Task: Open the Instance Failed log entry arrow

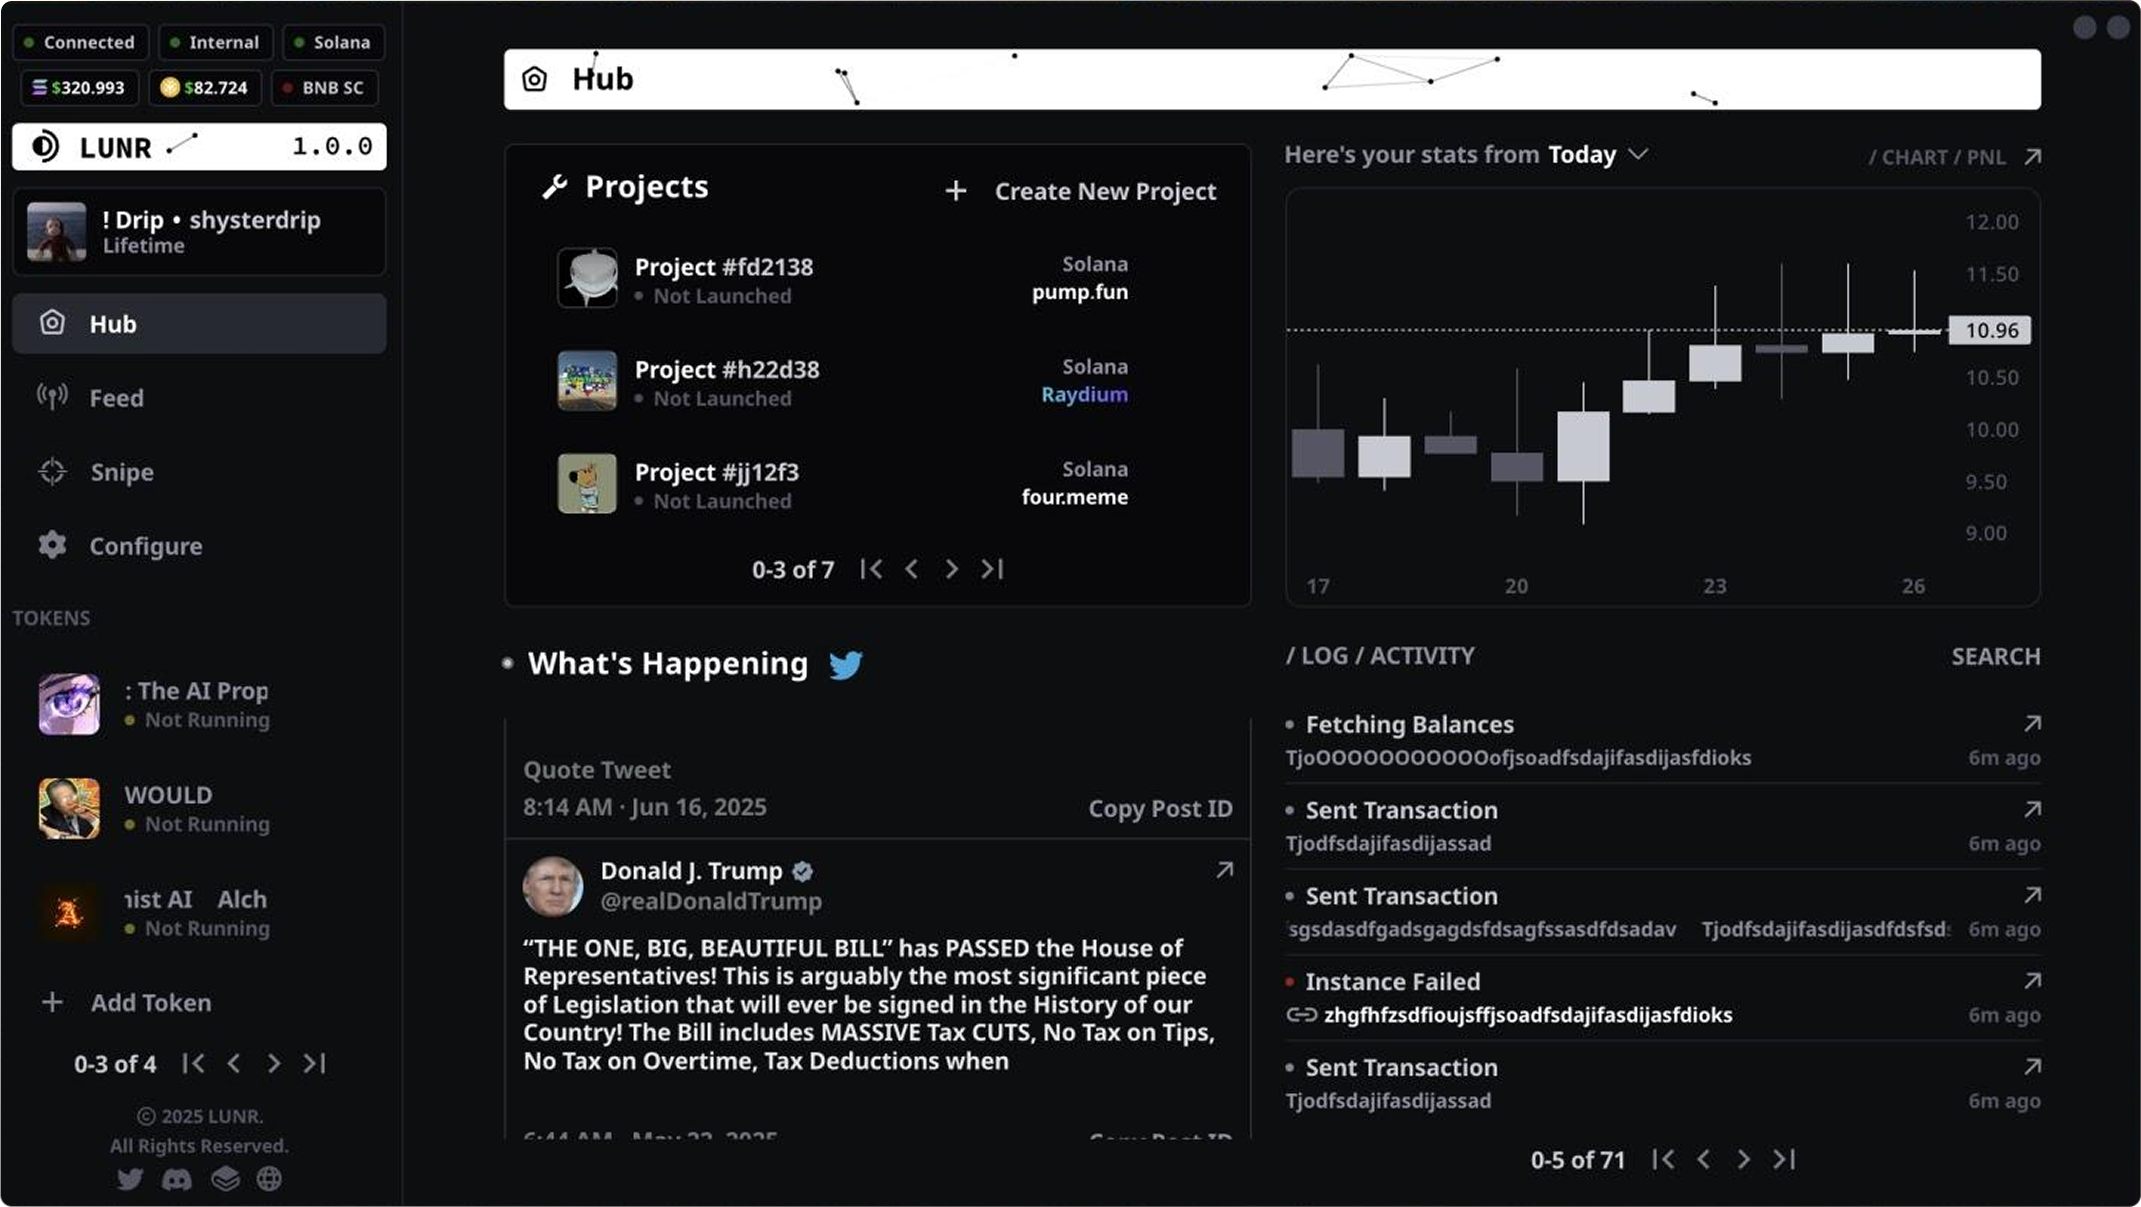Action: (2032, 981)
